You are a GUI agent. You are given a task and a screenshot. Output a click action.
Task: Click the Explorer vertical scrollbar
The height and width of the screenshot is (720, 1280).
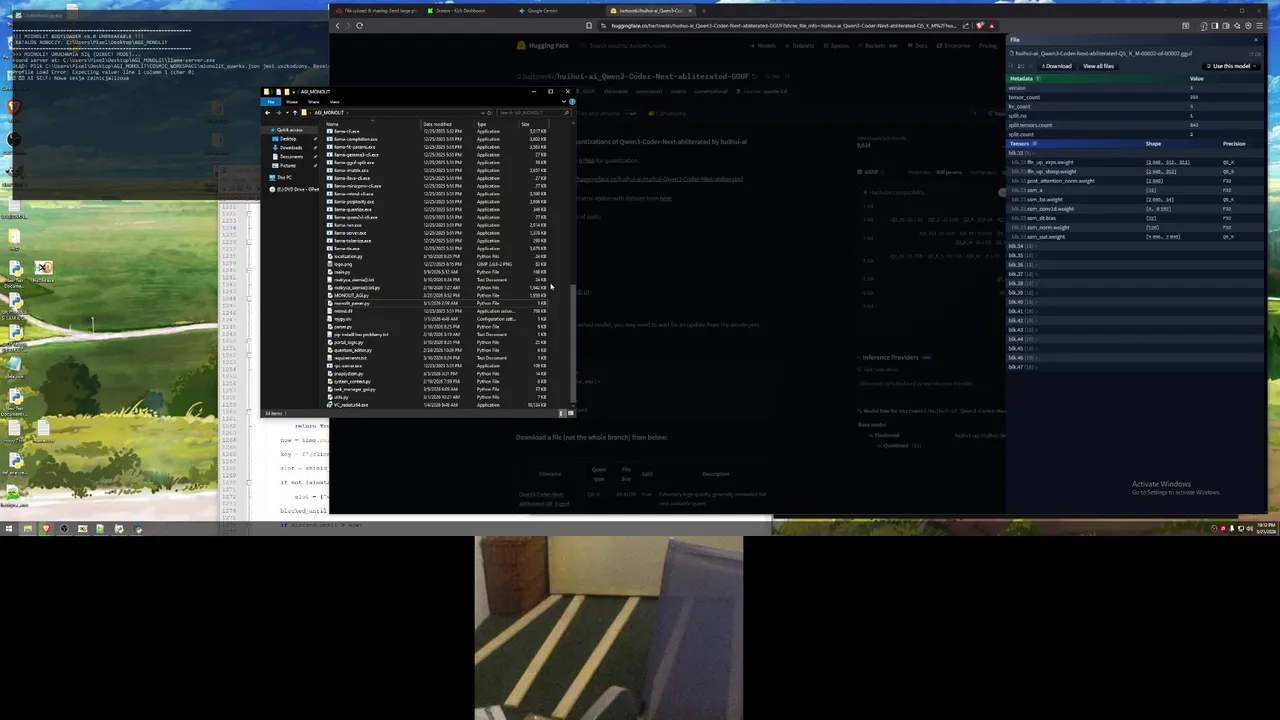(573, 342)
